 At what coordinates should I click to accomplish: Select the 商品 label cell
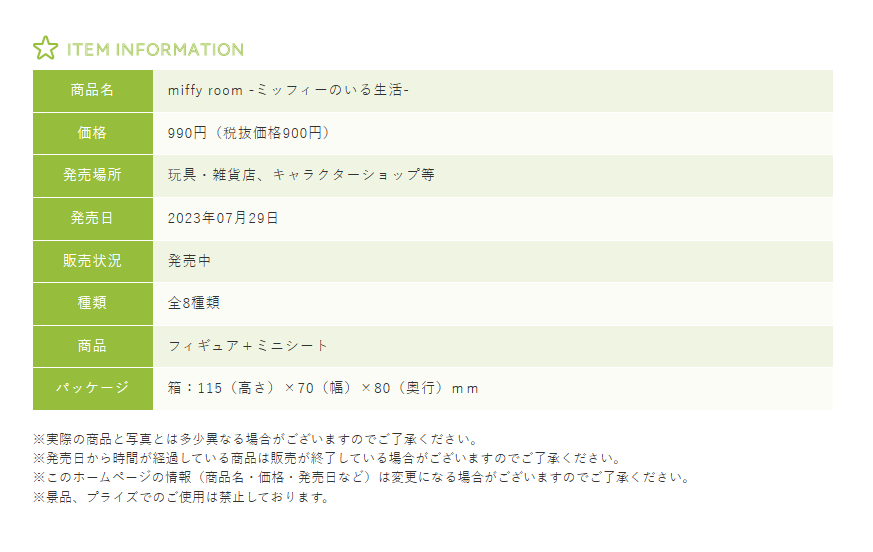pyautogui.click(x=93, y=346)
